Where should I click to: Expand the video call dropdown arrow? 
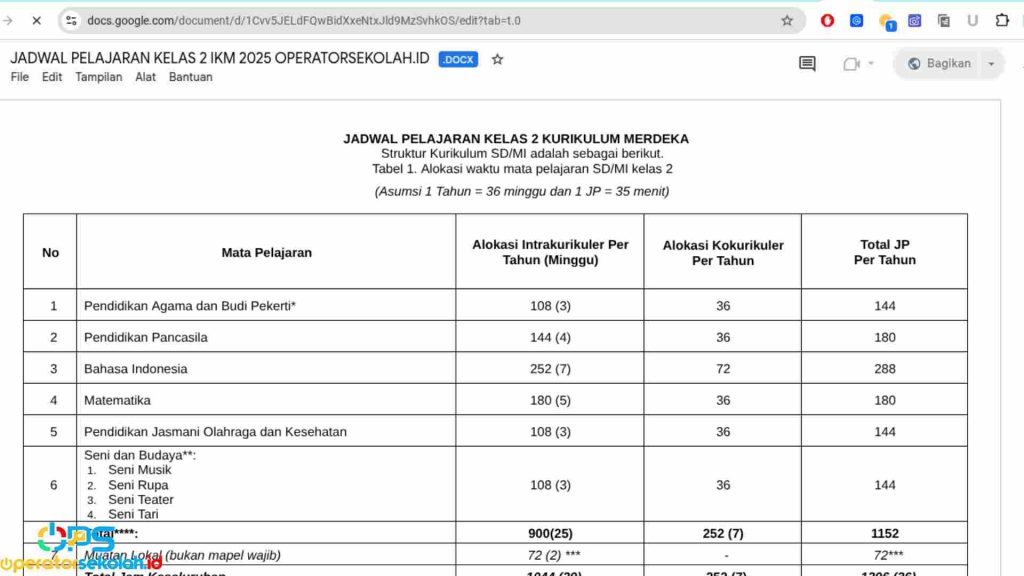tap(871, 63)
